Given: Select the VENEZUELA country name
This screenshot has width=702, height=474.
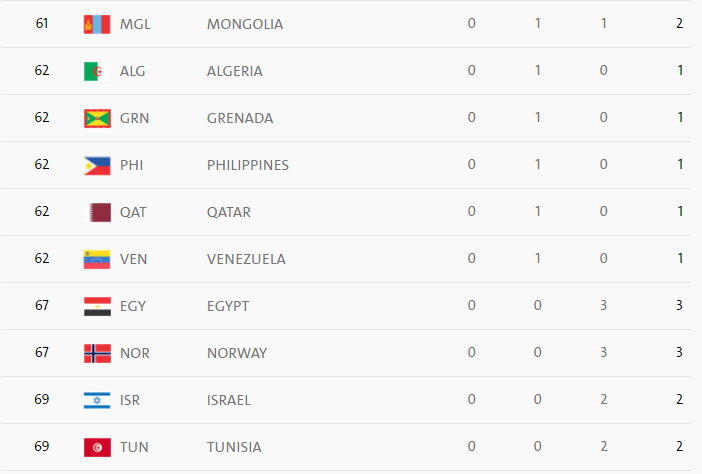Looking at the screenshot, I should pyautogui.click(x=246, y=259).
